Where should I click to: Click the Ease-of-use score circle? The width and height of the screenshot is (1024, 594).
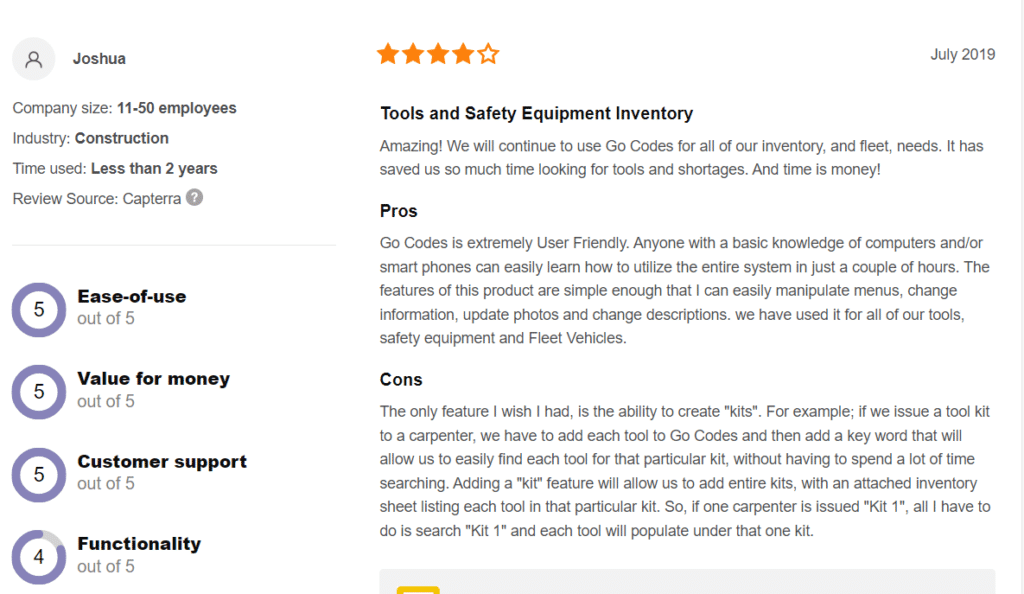click(39, 309)
